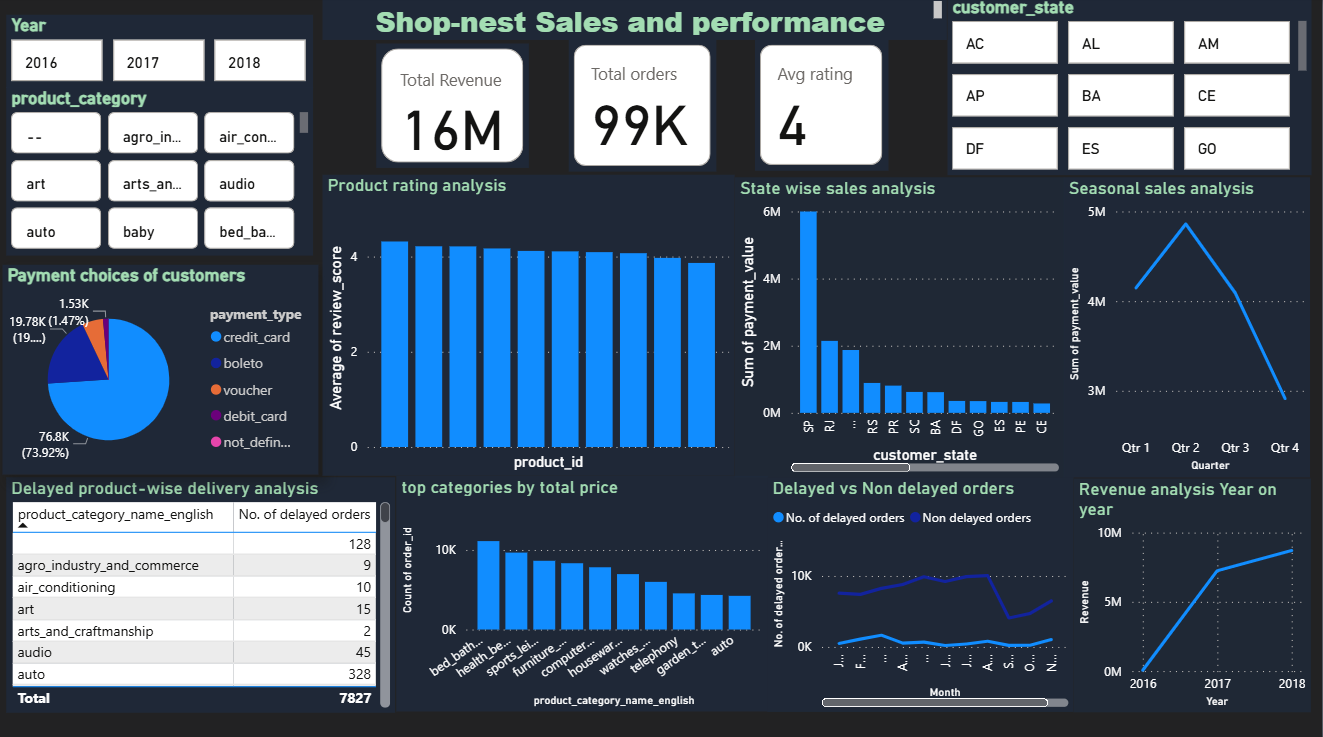Click the Total 7827 row in table
The width and height of the screenshot is (1323, 737).
pyautogui.click(x=194, y=698)
